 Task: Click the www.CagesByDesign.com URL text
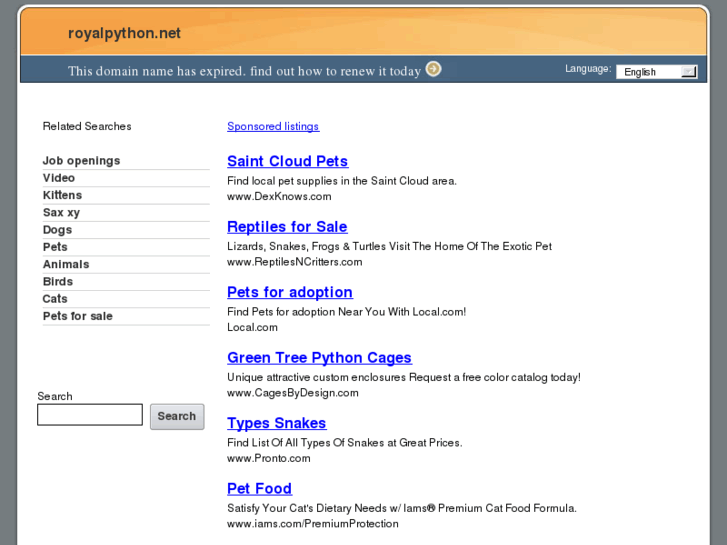tap(293, 393)
